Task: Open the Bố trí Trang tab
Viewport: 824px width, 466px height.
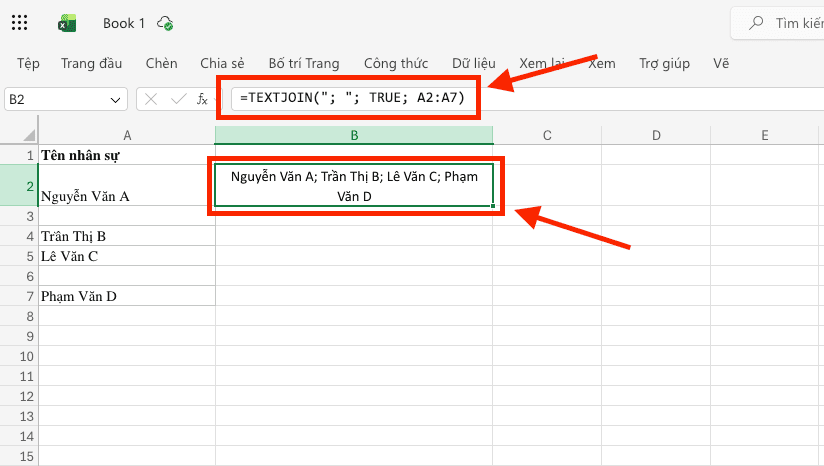Action: pyautogui.click(x=304, y=64)
